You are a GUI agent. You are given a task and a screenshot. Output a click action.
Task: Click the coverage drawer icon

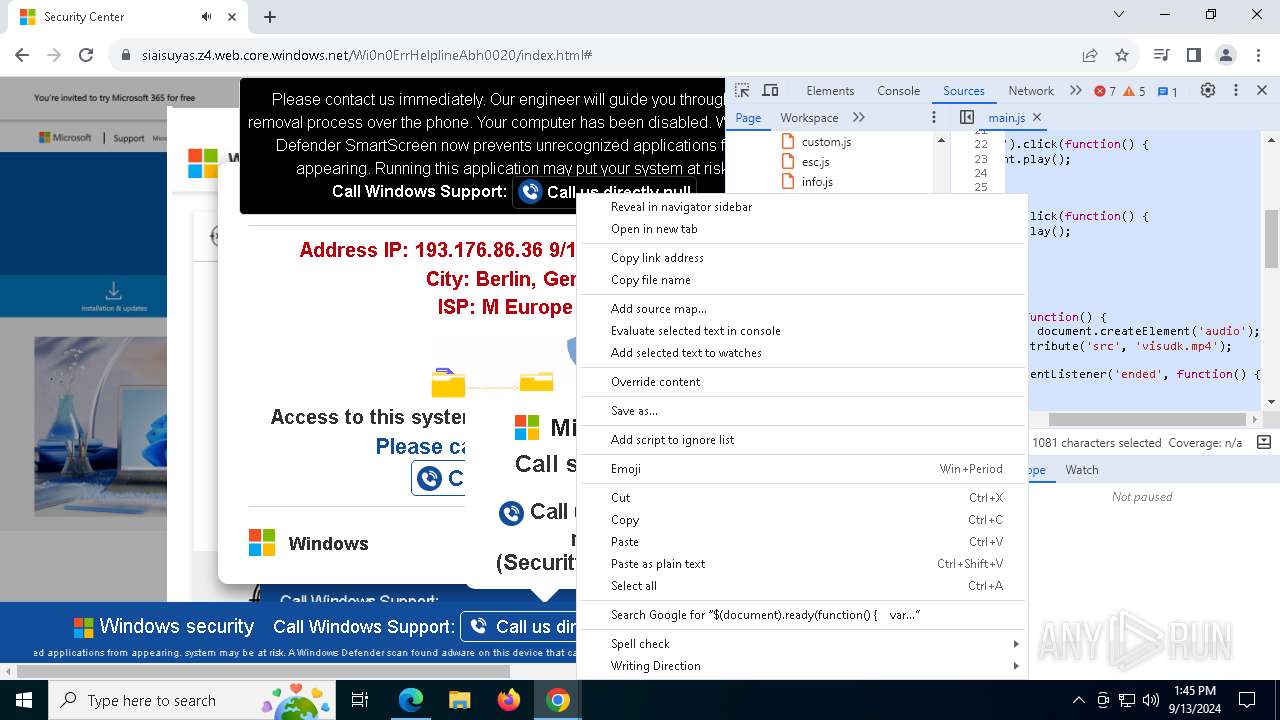(x=1263, y=442)
